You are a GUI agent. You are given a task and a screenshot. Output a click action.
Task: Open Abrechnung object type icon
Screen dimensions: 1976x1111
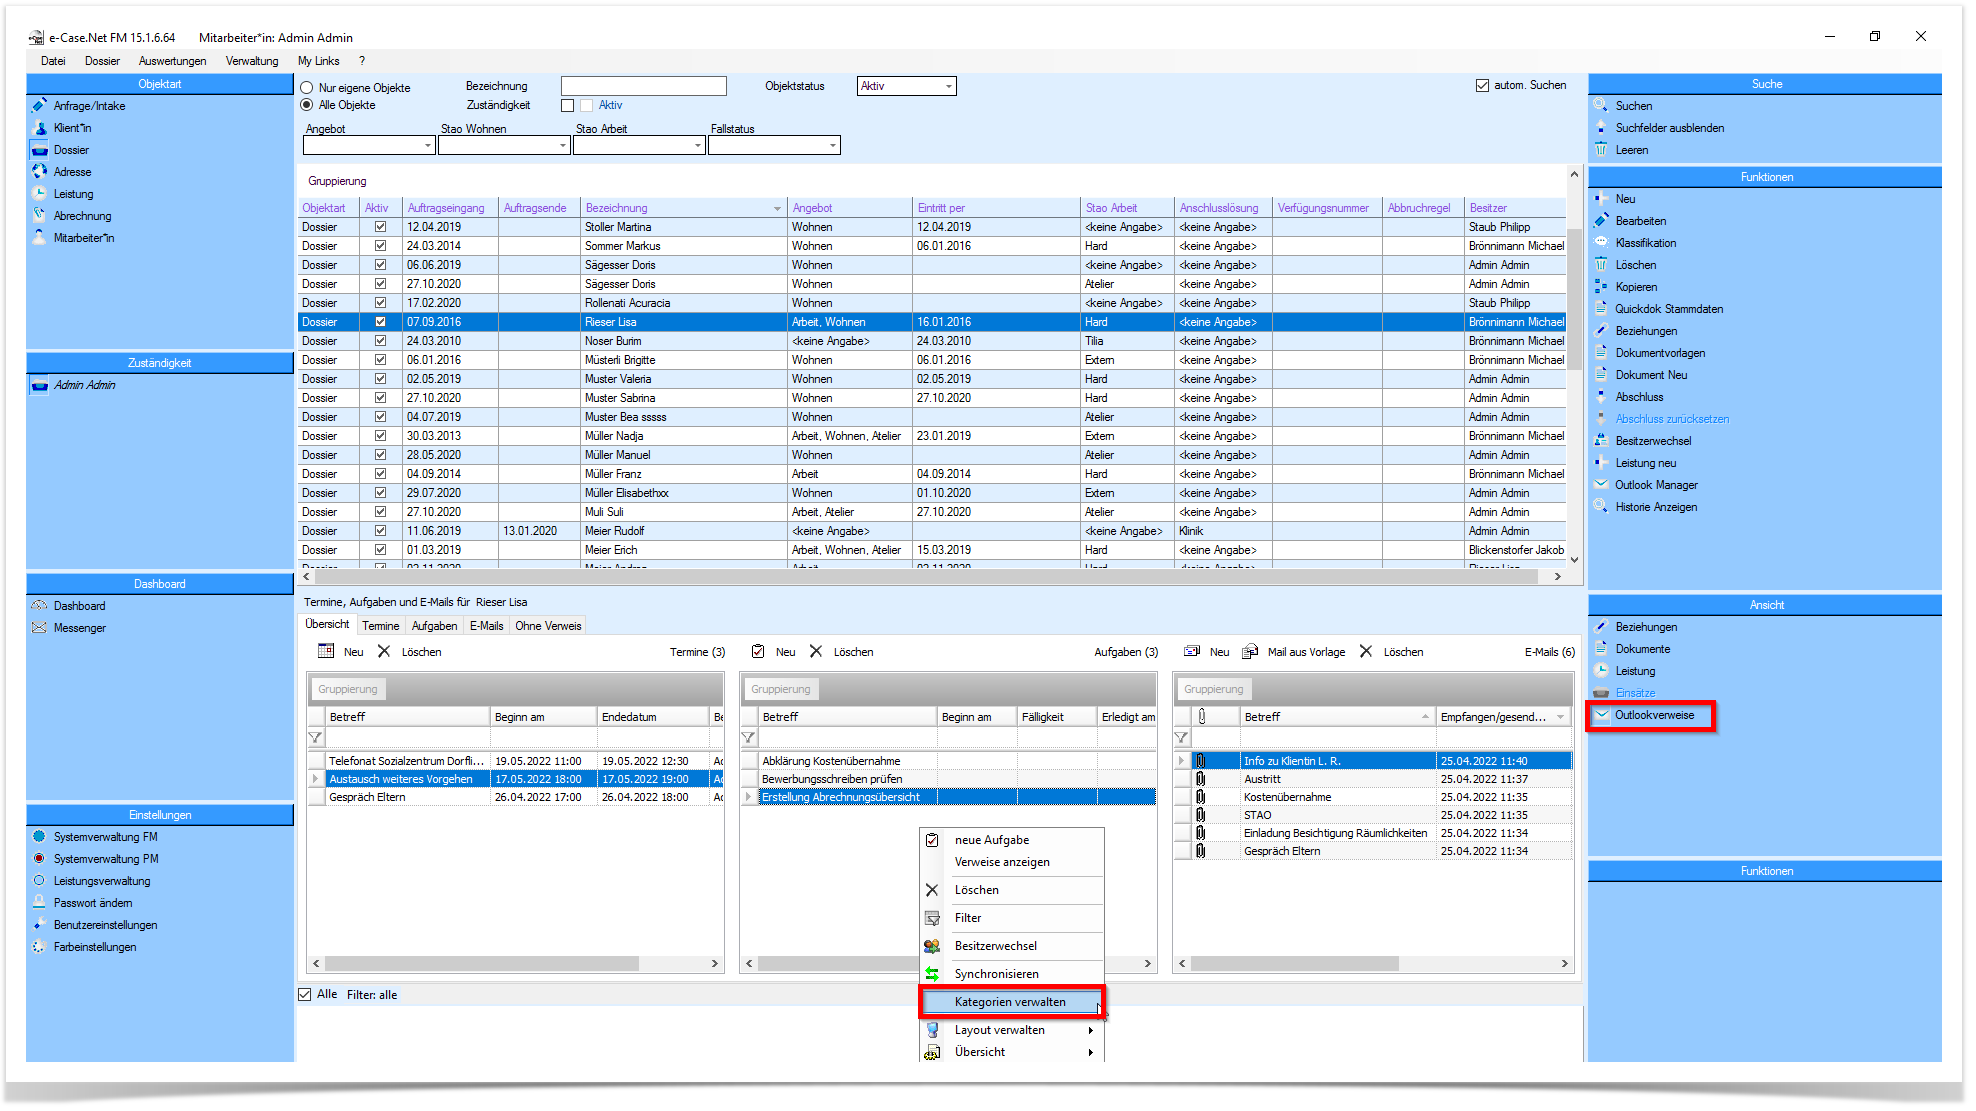(39, 215)
